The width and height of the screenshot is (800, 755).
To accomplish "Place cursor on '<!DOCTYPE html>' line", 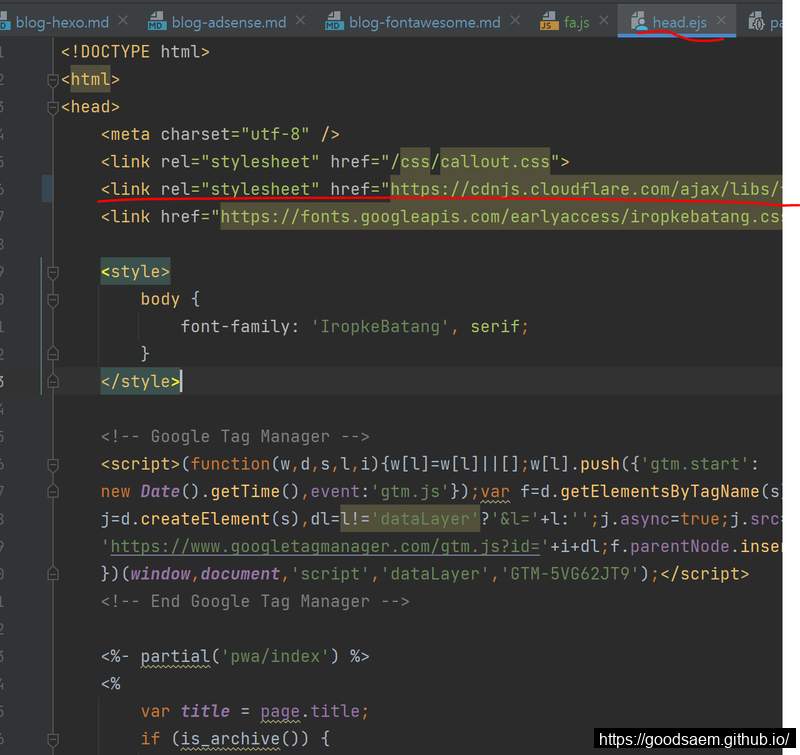I will (x=135, y=52).
